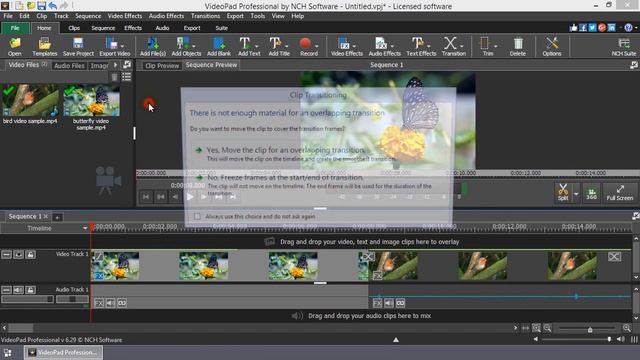Open the Record dropdown arrow

pyautogui.click(x=317, y=46)
